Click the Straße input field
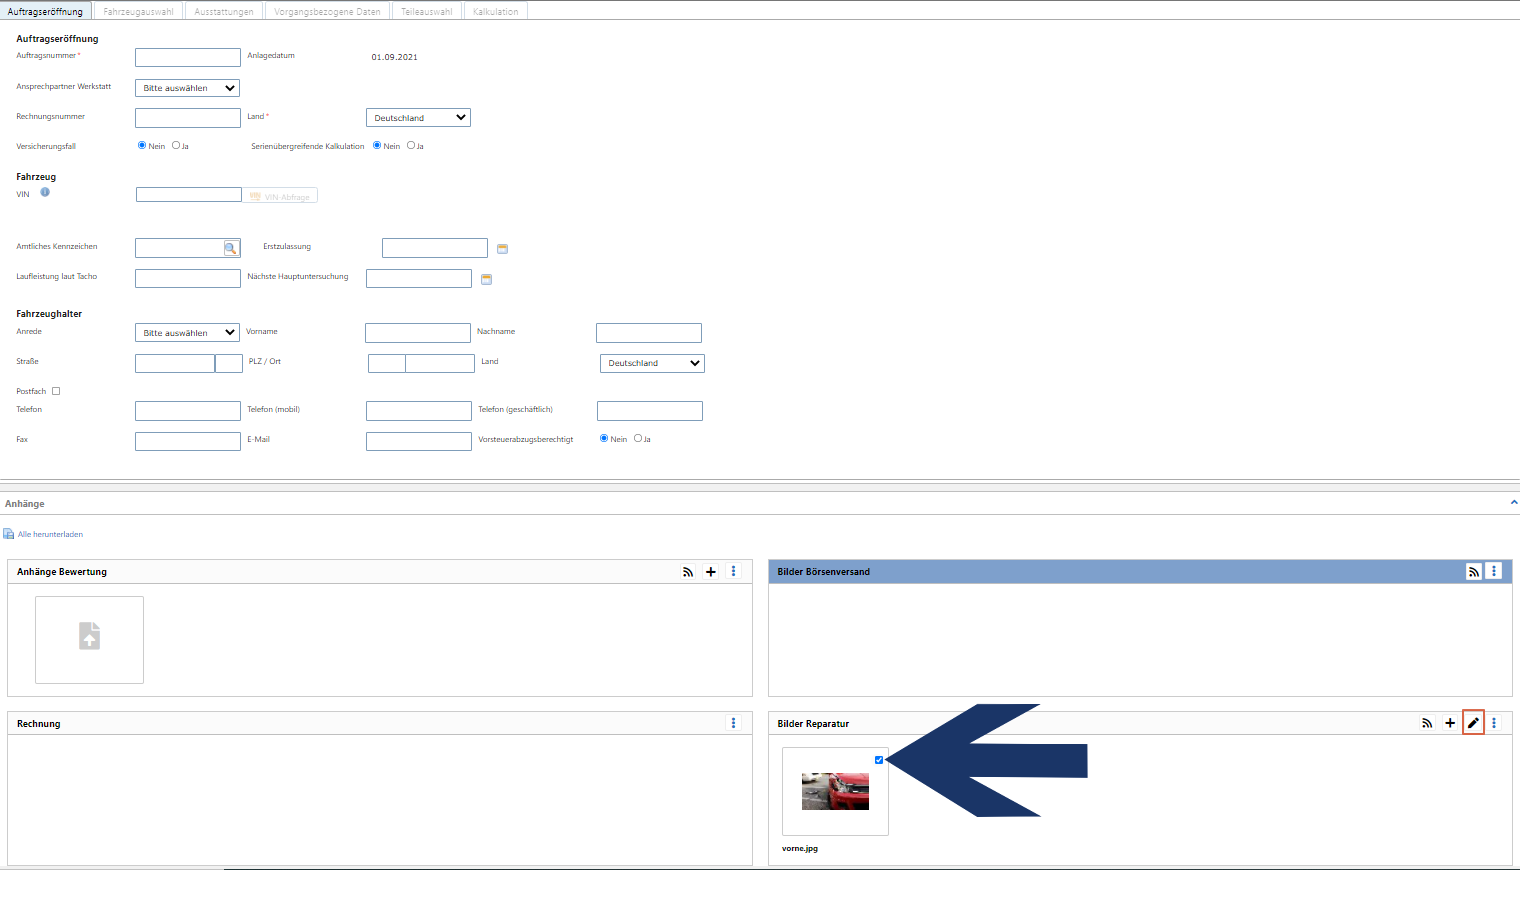1520x900 pixels. (x=175, y=363)
